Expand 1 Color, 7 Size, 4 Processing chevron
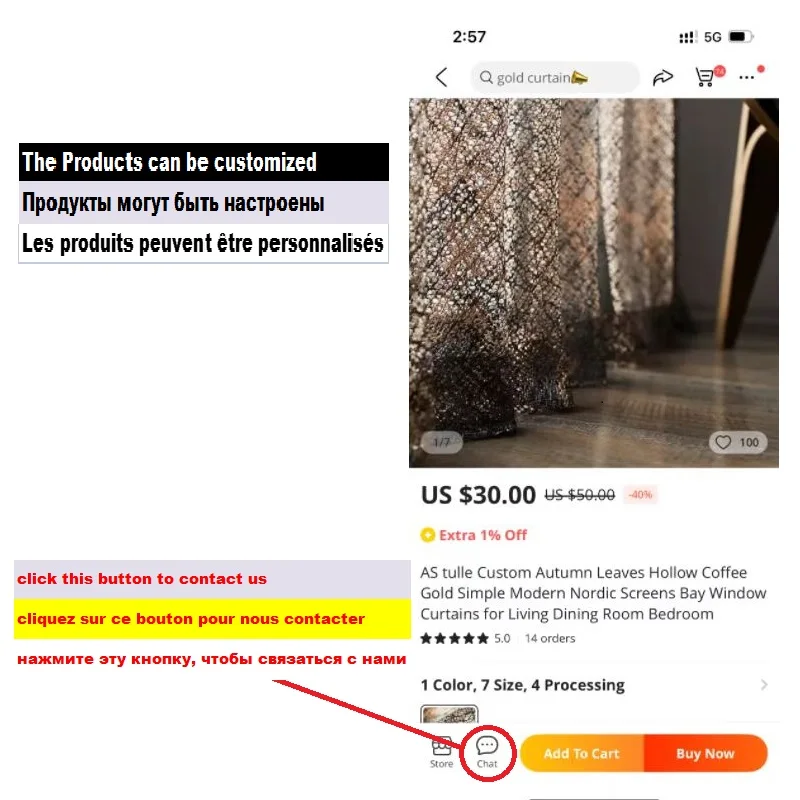 pos(764,685)
